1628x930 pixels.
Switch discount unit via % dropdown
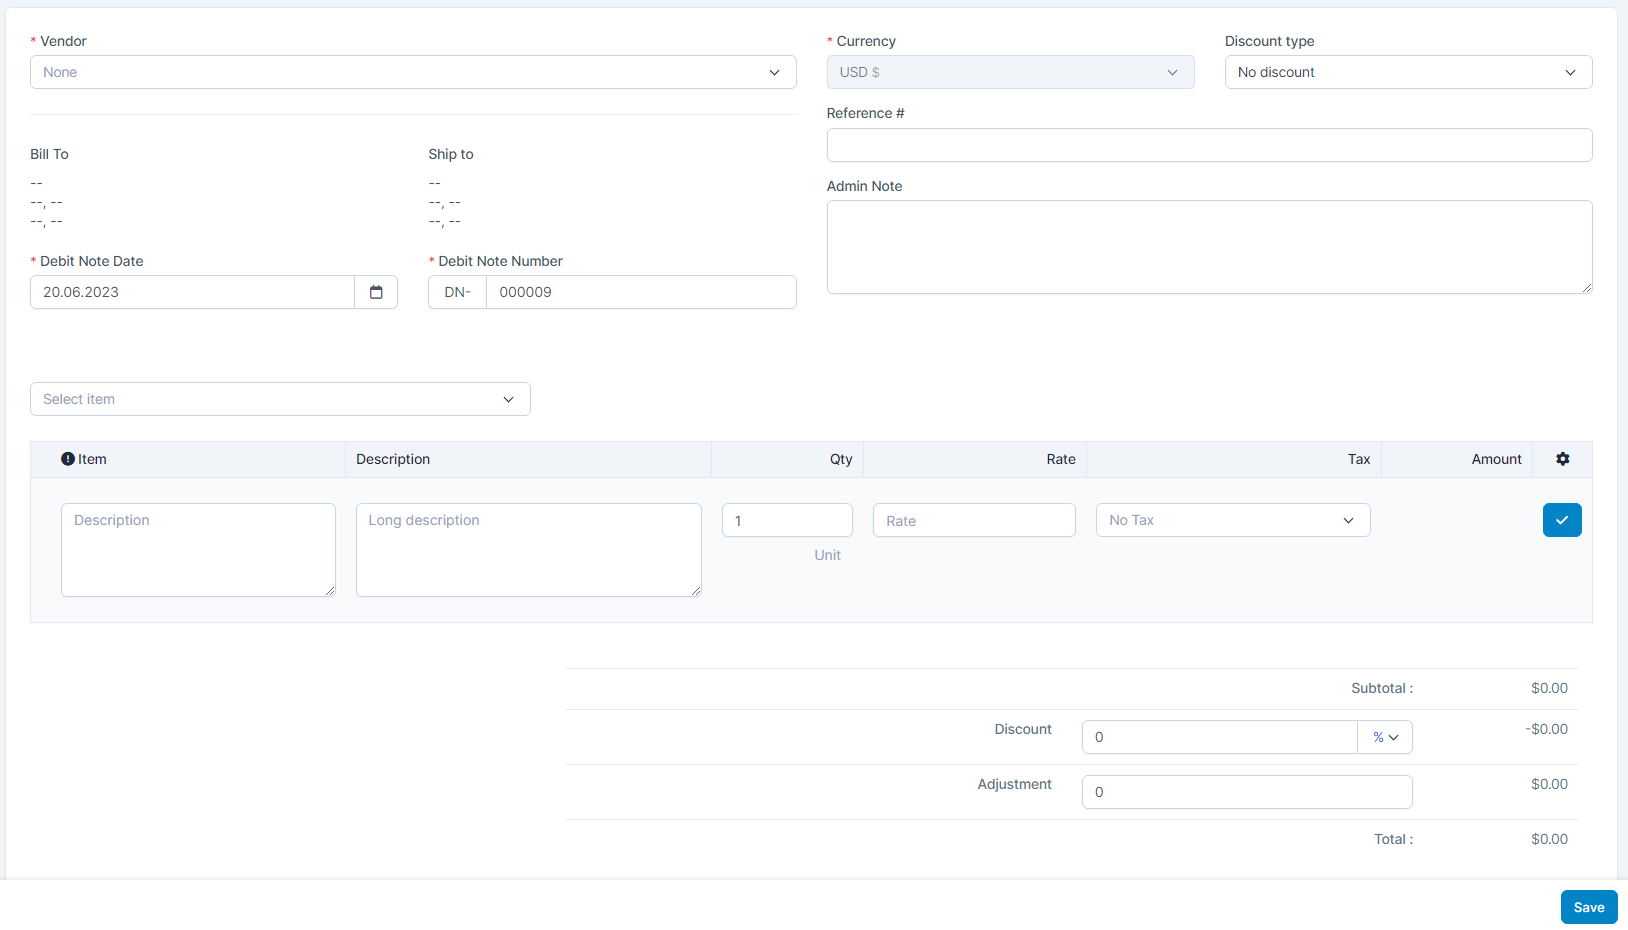[1385, 737]
